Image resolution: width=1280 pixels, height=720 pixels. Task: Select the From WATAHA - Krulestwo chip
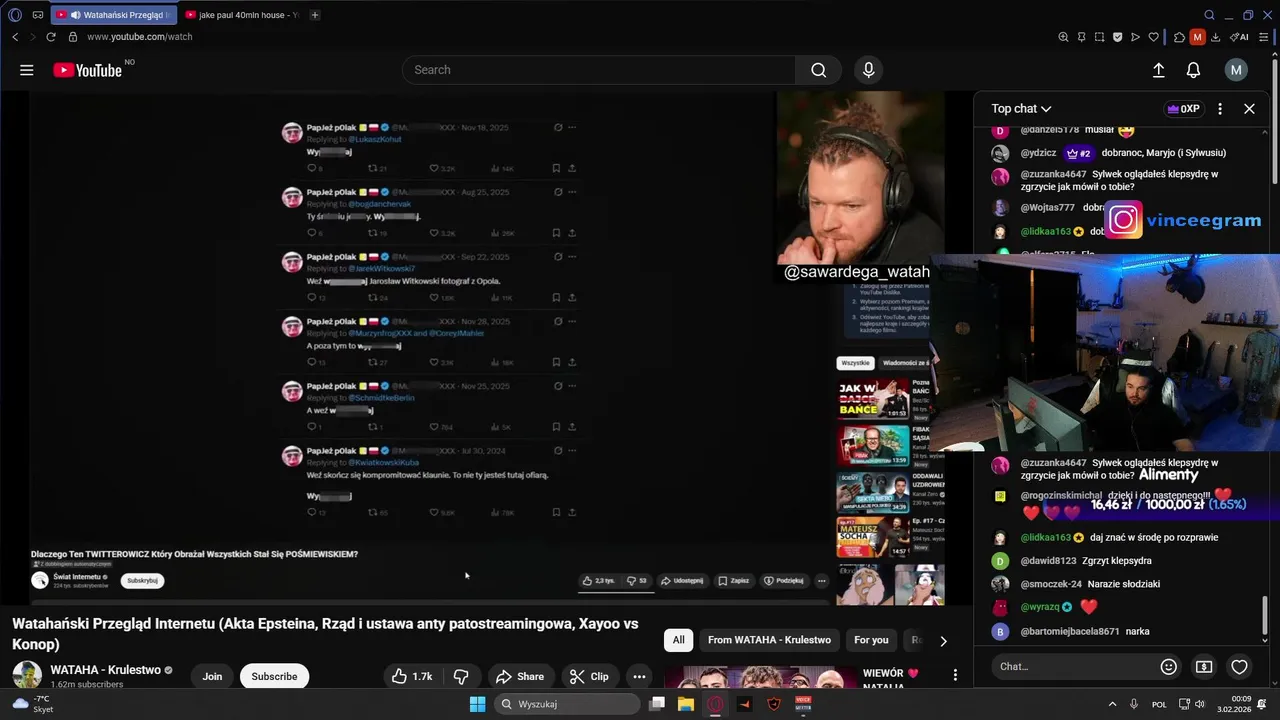coord(769,640)
